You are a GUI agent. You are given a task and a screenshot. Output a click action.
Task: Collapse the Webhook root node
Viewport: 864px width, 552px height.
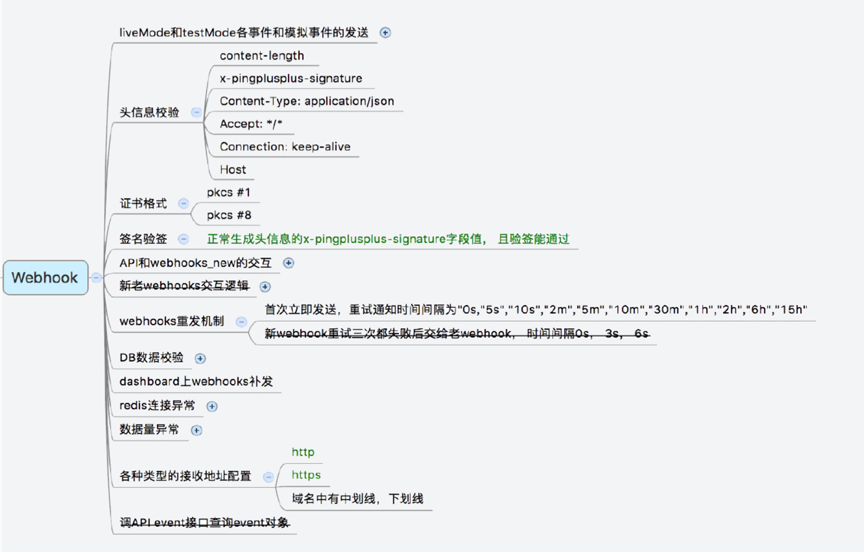[x=96, y=278]
